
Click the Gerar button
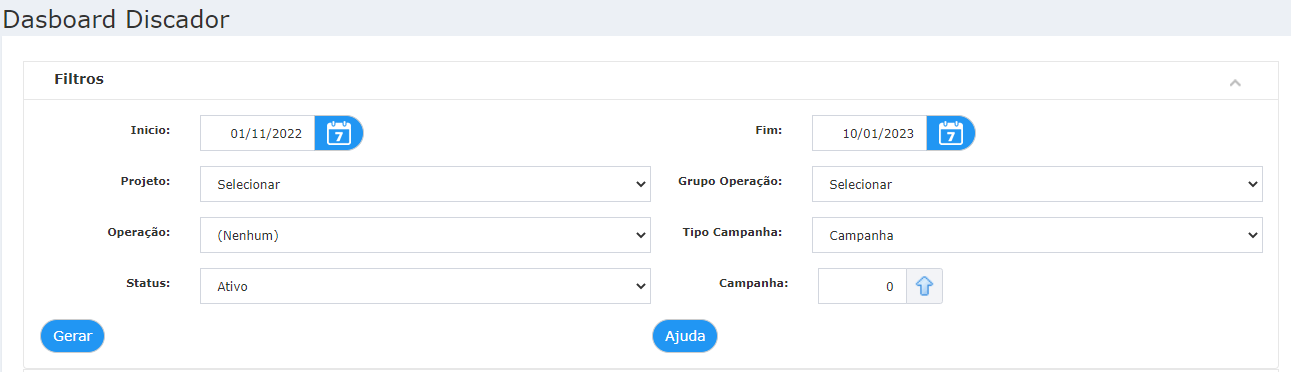pyautogui.click(x=72, y=336)
